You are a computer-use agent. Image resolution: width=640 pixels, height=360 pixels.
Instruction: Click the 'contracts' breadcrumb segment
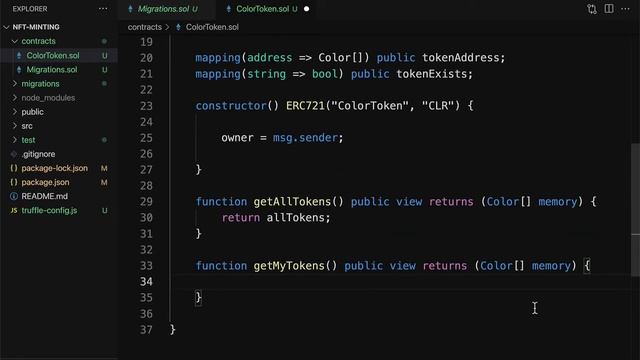coord(144,27)
